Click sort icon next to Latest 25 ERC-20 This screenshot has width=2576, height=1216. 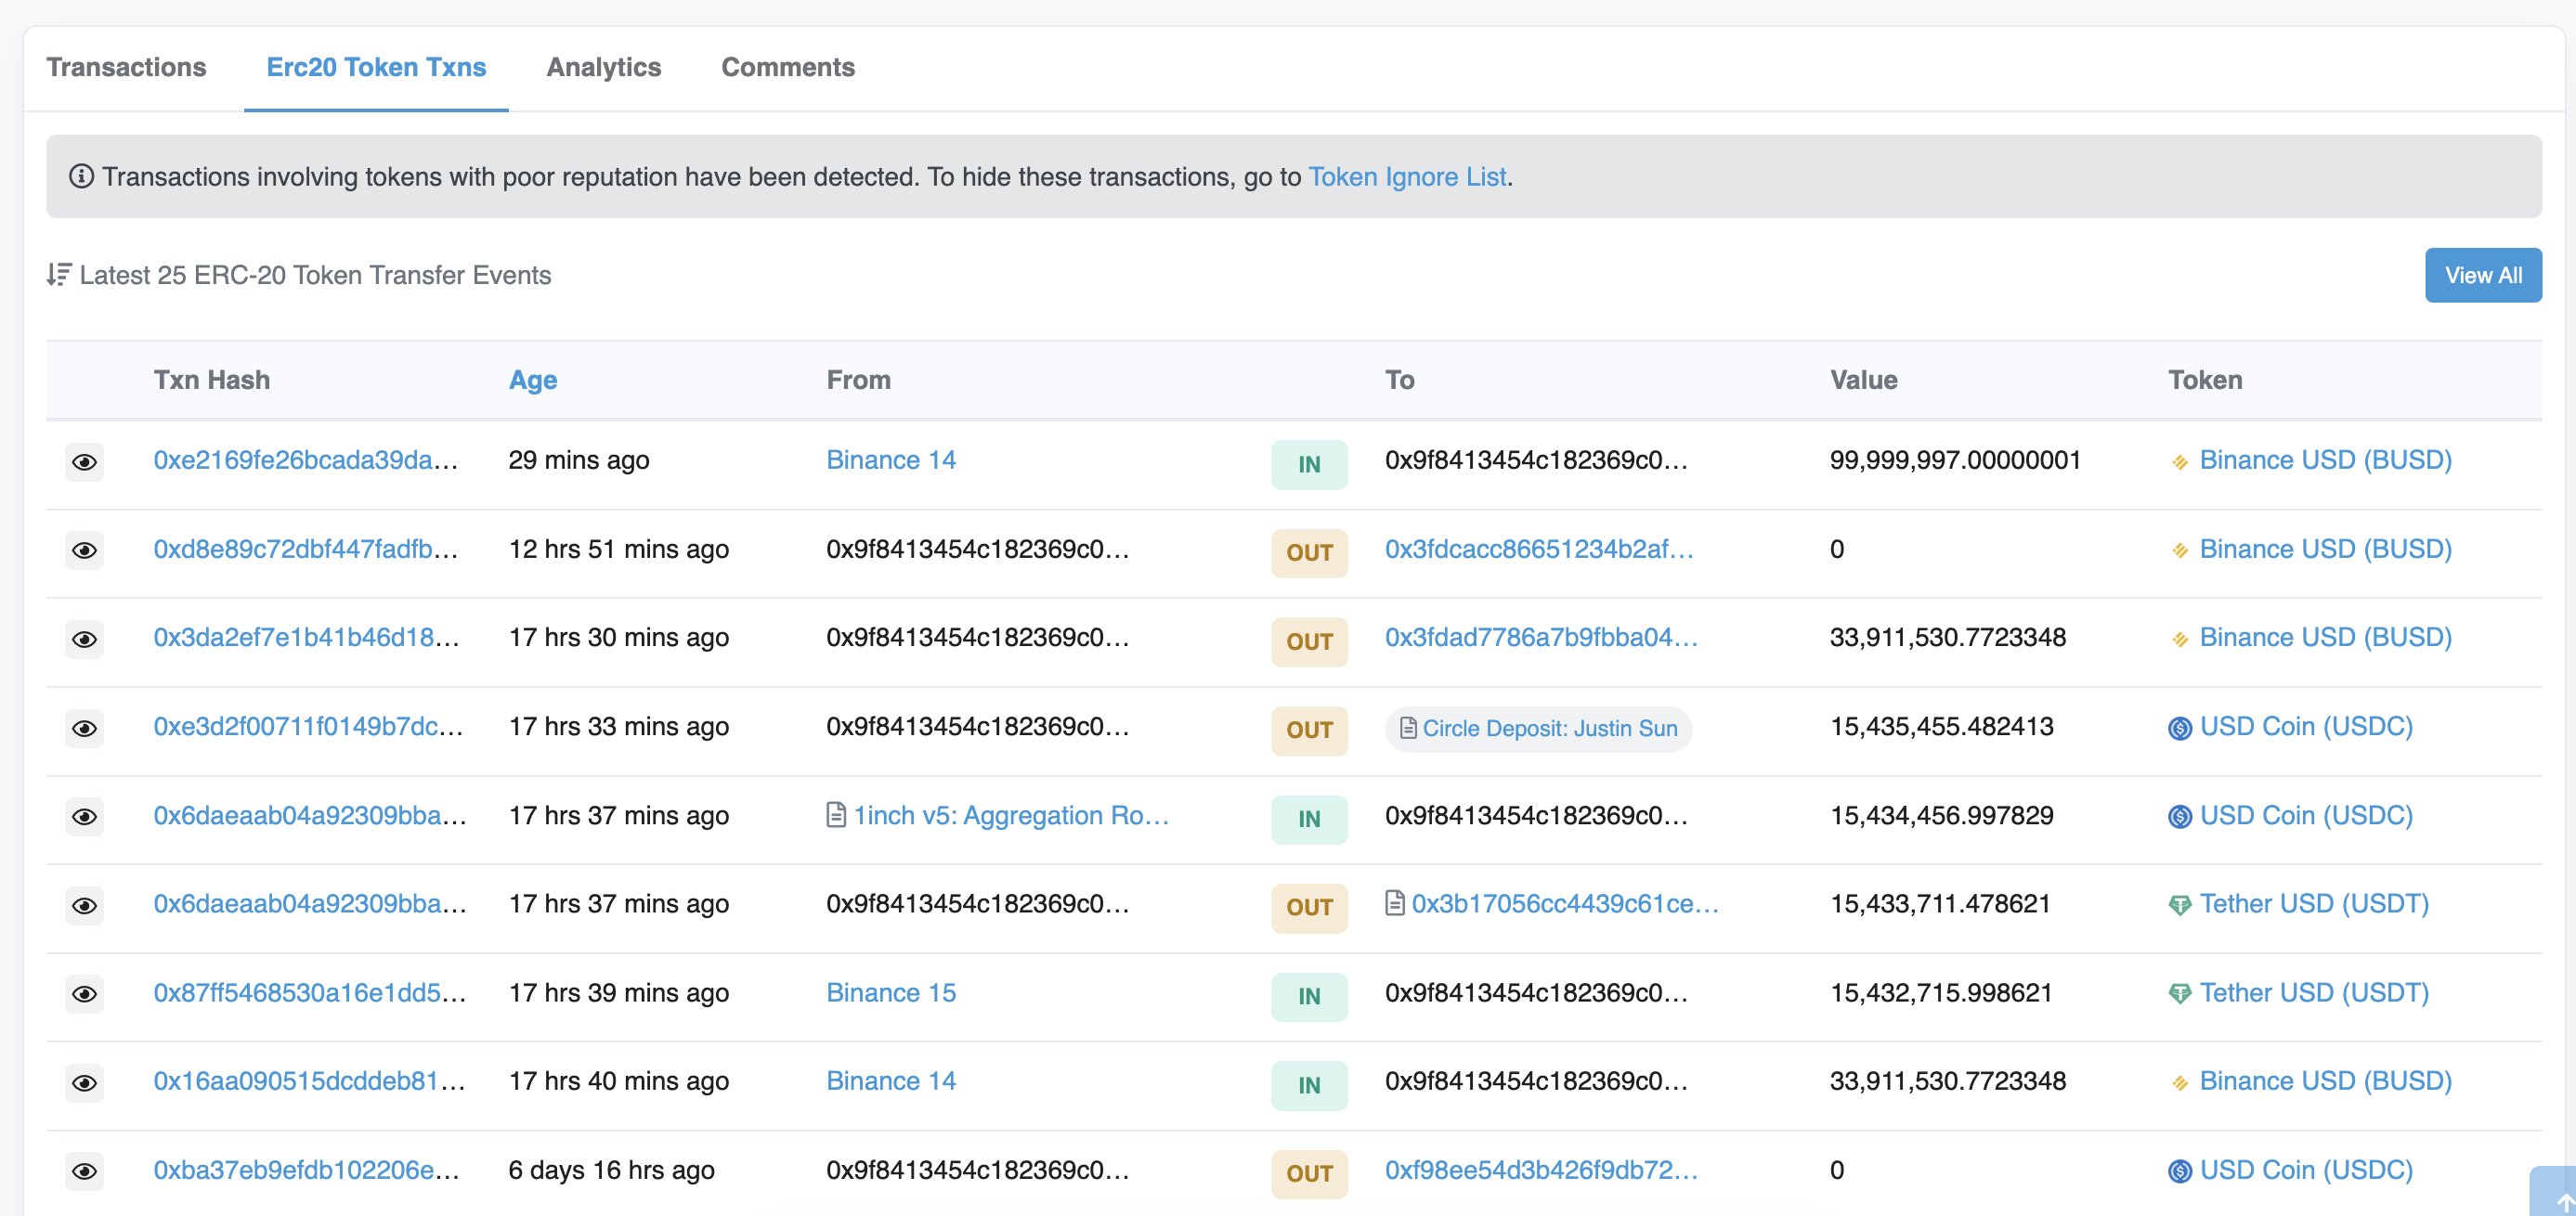pyautogui.click(x=59, y=275)
